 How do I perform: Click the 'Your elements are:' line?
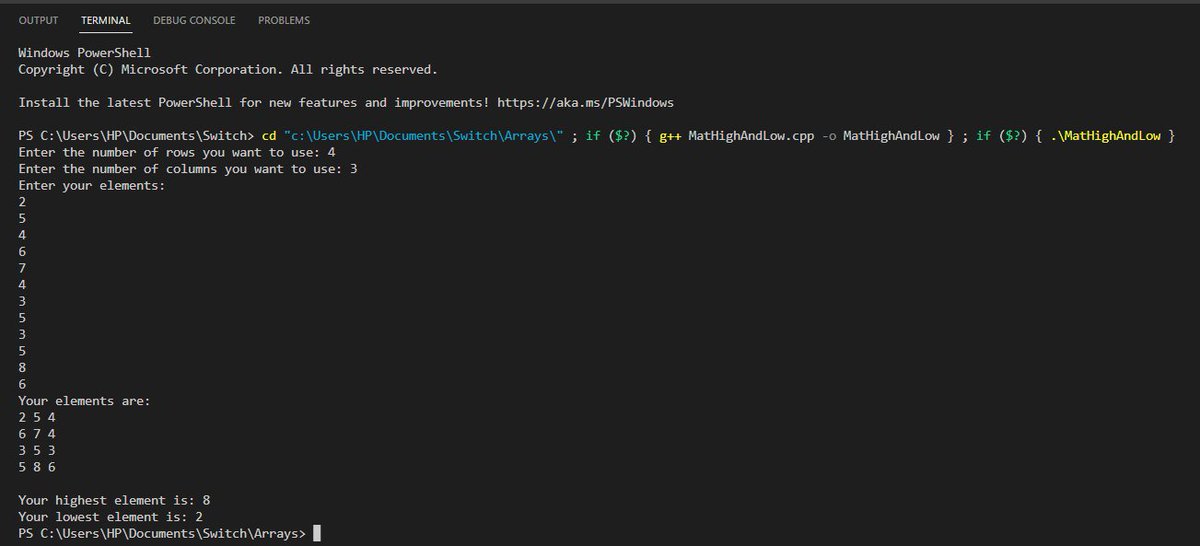pyautogui.click(x=85, y=401)
